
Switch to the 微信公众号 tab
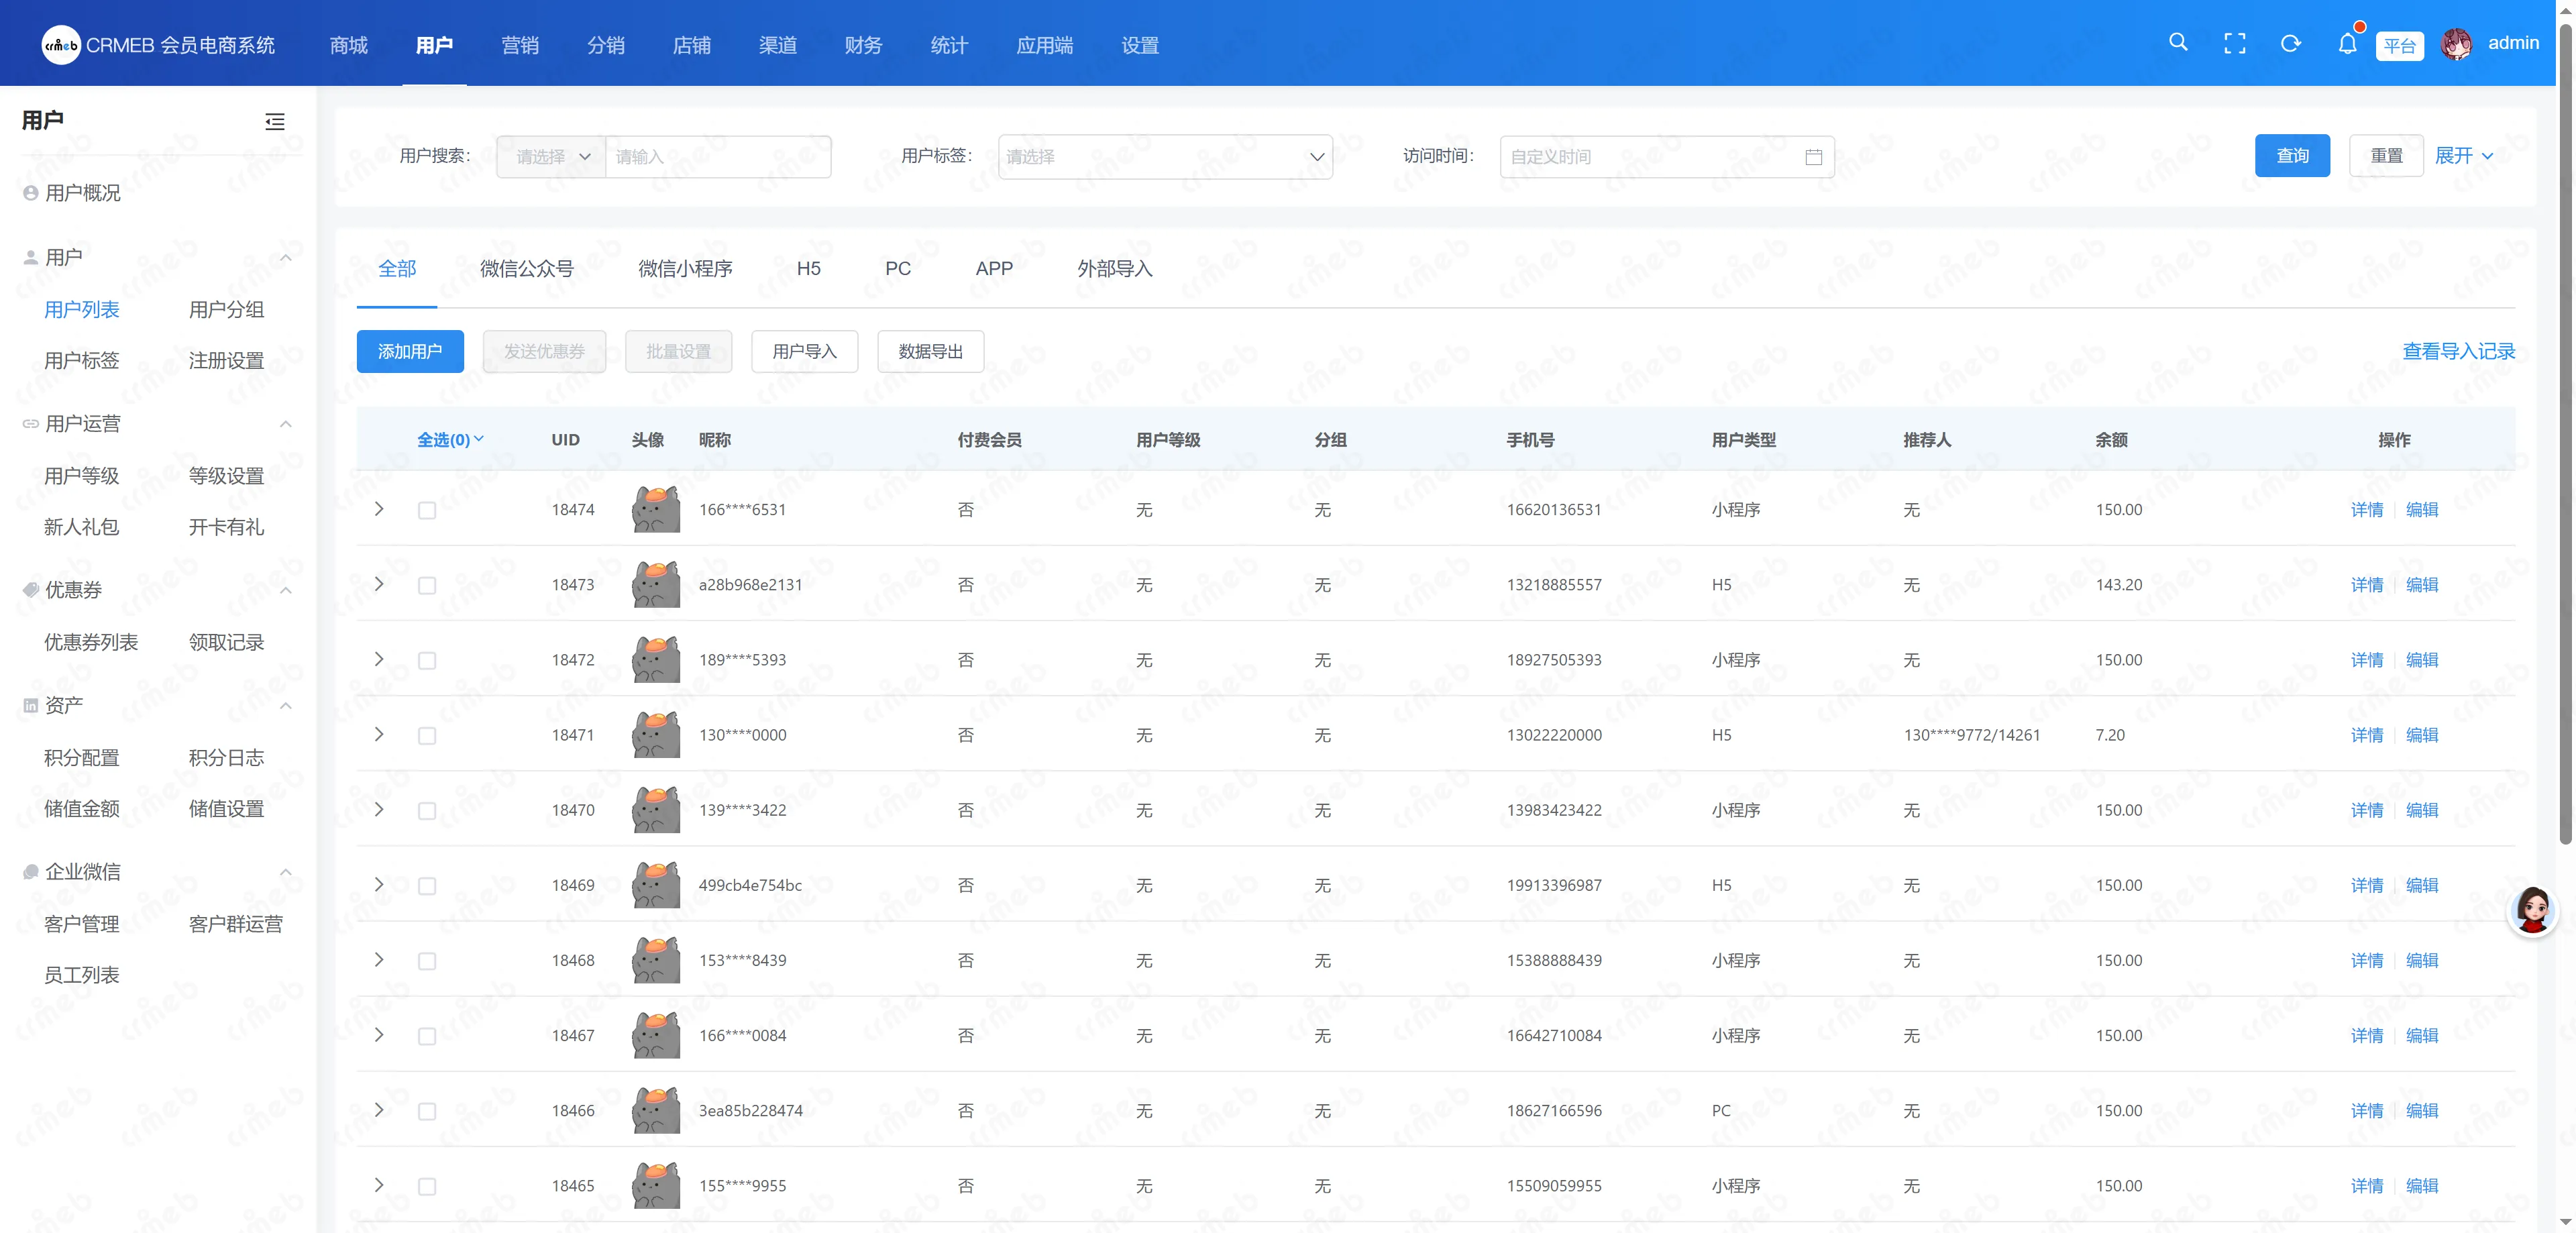coord(527,268)
